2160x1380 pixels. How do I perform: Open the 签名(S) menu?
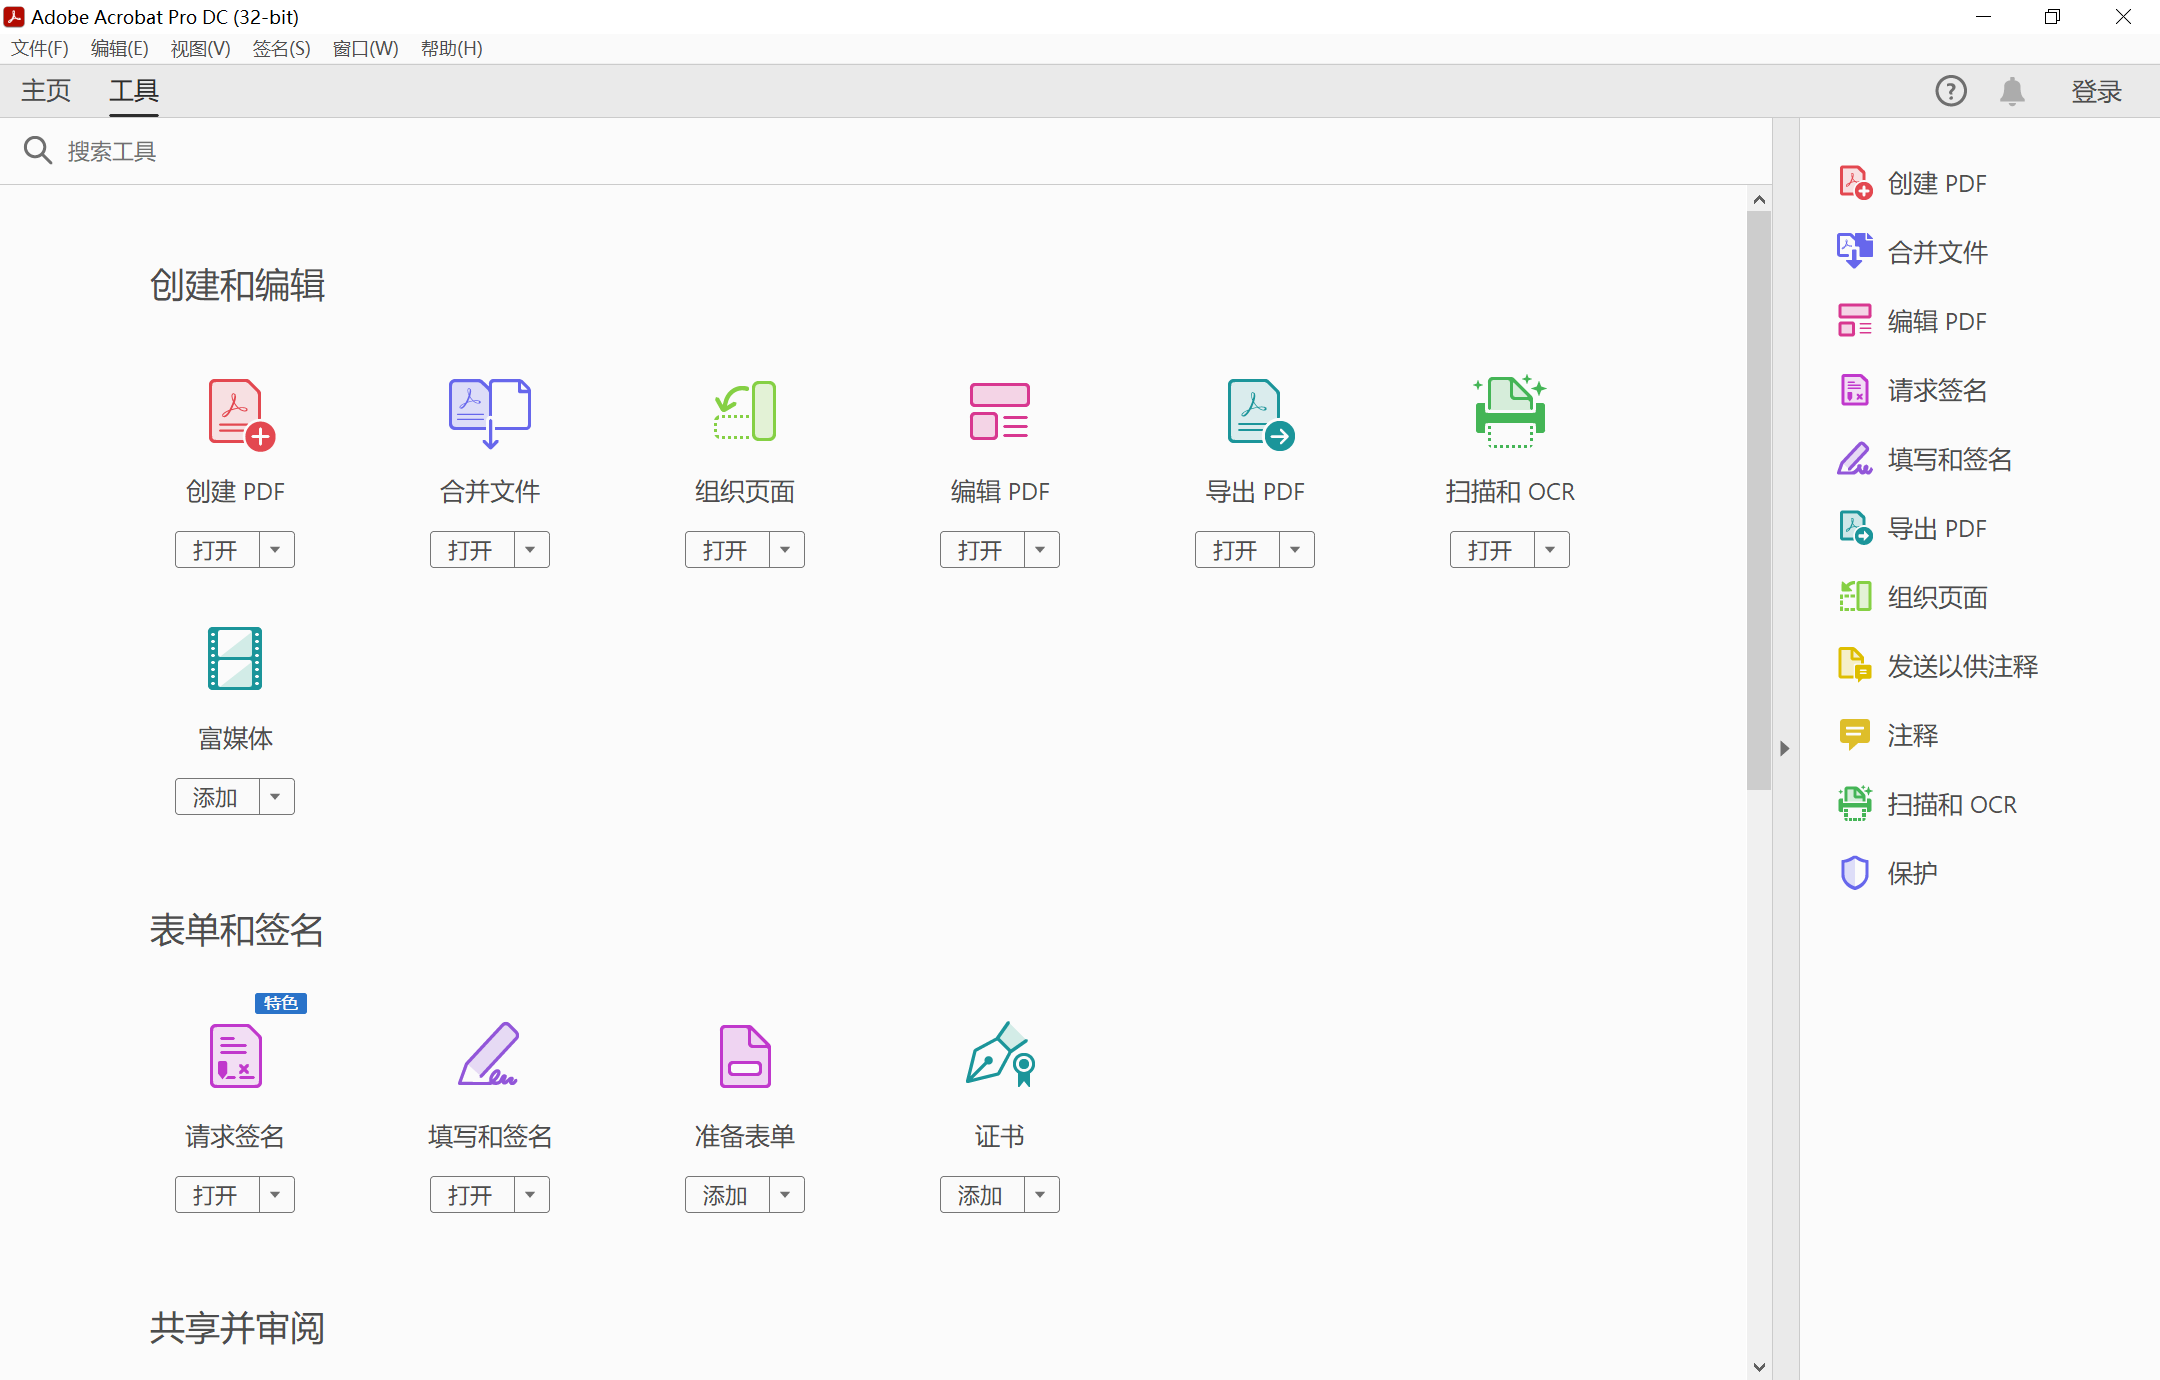click(282, 49)
